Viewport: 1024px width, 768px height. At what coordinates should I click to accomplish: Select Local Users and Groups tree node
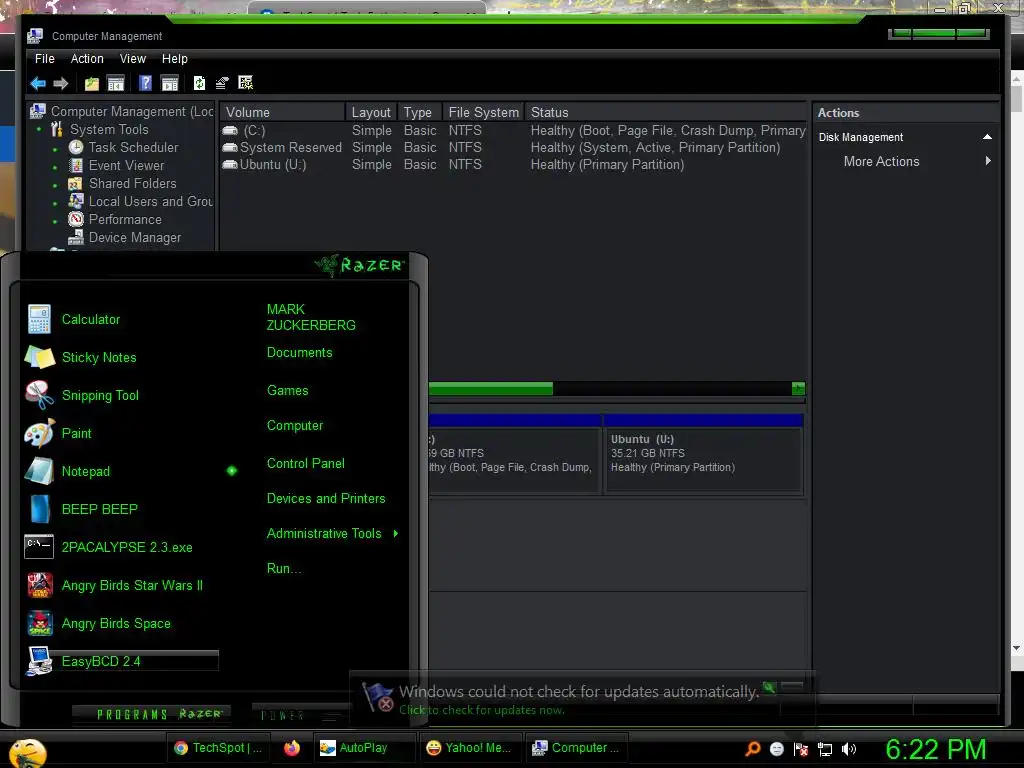[x=151, y=202]
